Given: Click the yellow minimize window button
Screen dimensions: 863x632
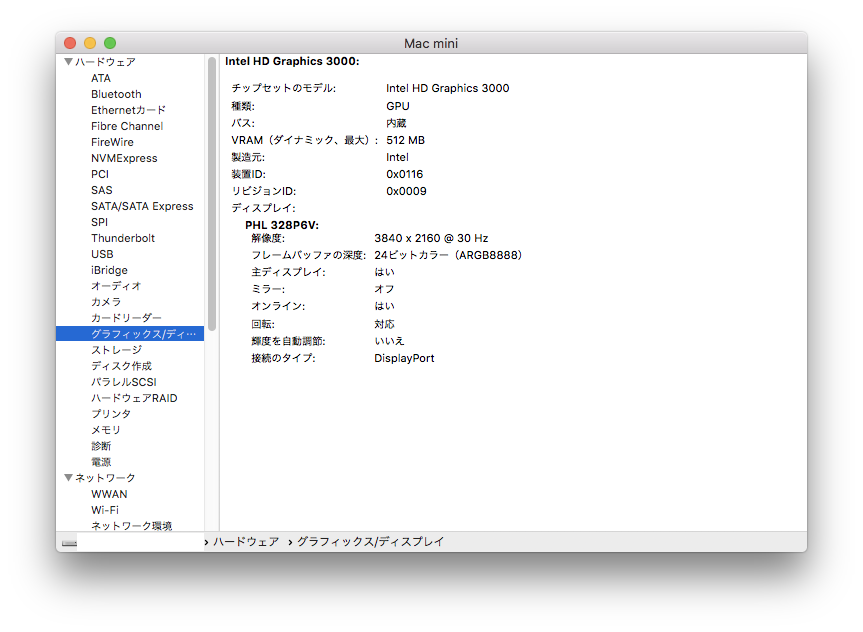Looking at the screenshot, I should pyautogui.click(x=90, y=43).
